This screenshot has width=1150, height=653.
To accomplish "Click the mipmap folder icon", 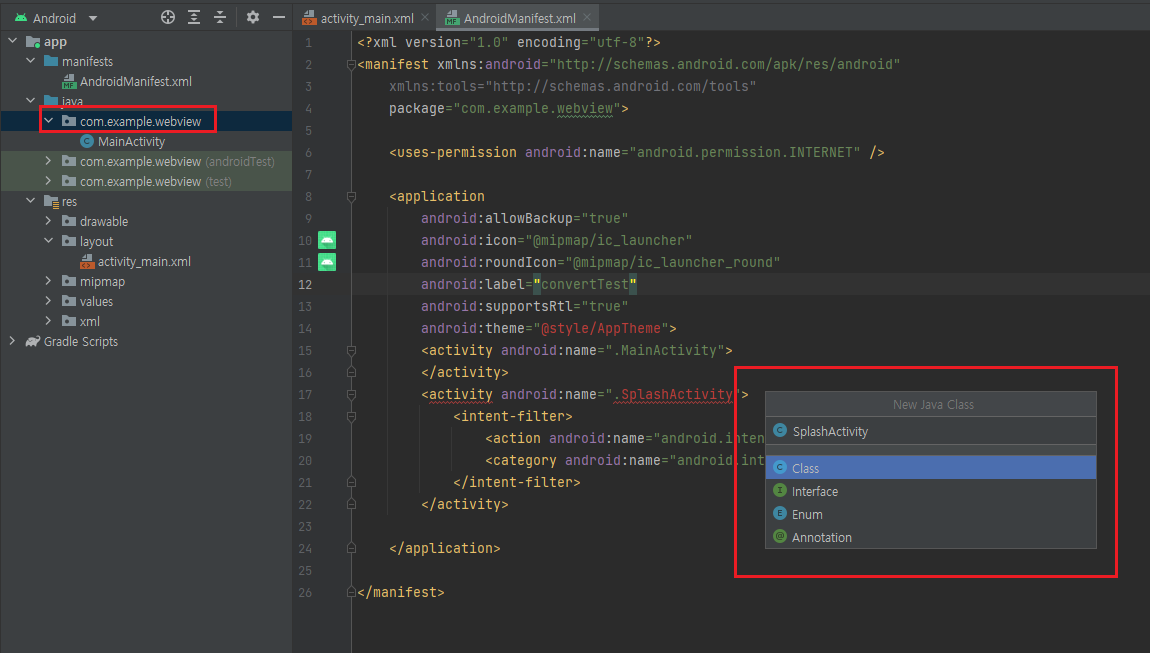I will [x=69, y=281].
